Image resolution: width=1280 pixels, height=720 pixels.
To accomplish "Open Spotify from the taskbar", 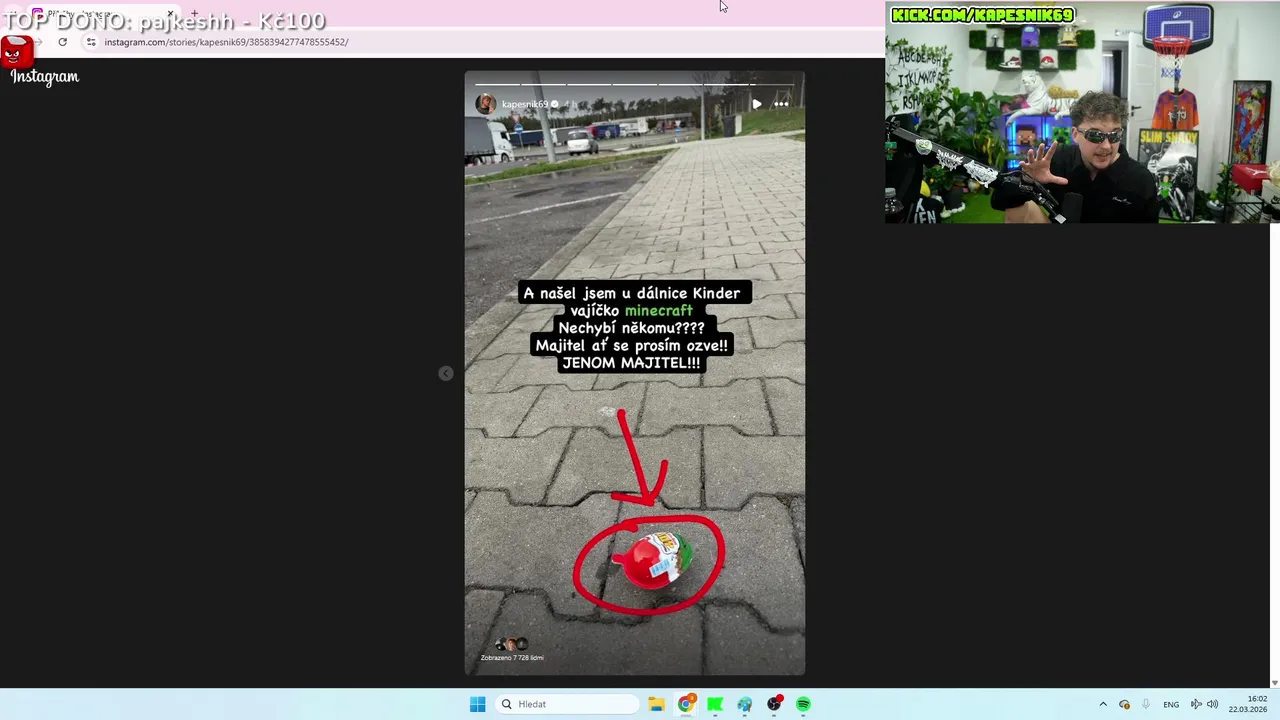I will (x=803, y=704).
